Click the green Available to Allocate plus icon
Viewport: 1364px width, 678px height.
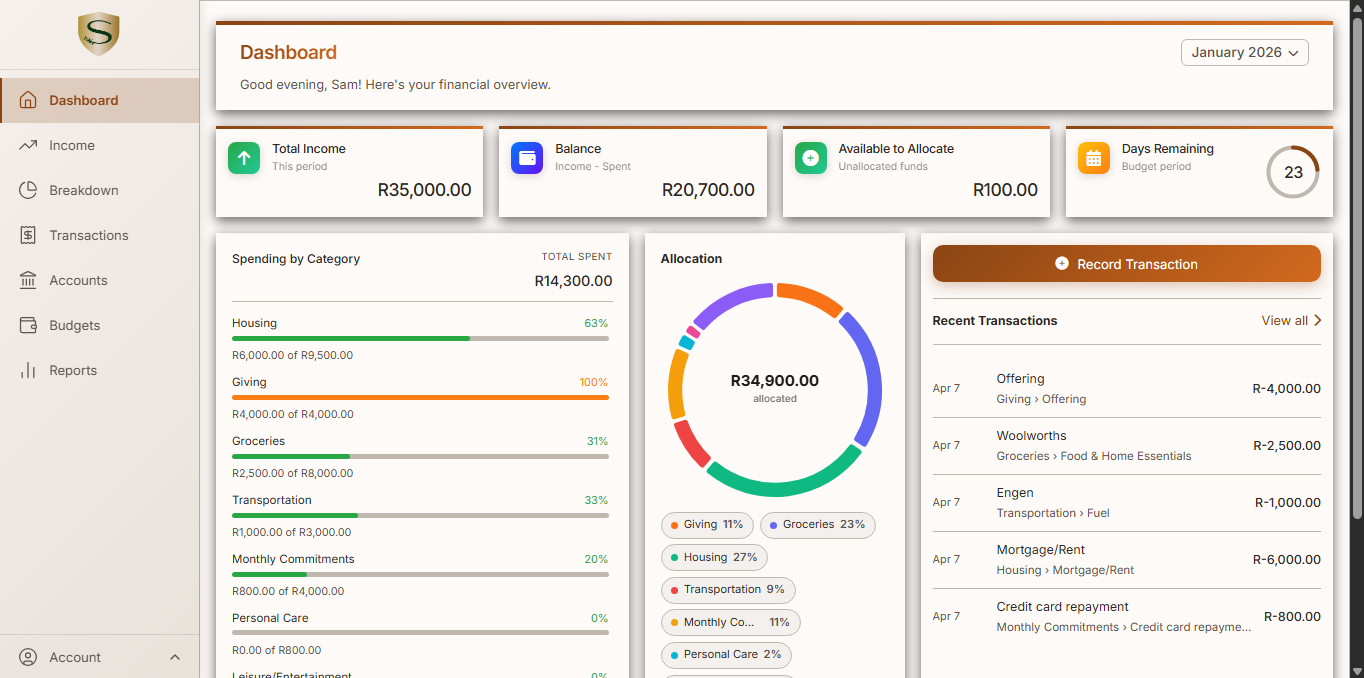click(x=811, y=158)
